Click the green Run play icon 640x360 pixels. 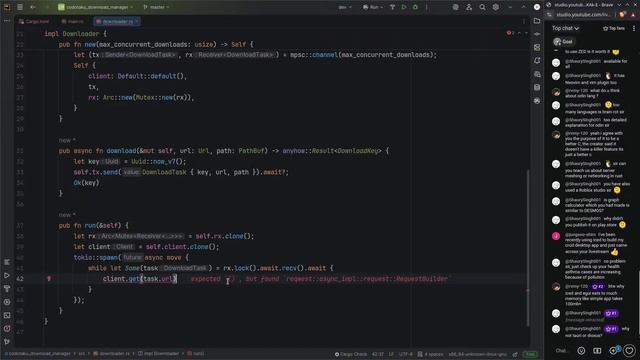(x=404, y=7)
